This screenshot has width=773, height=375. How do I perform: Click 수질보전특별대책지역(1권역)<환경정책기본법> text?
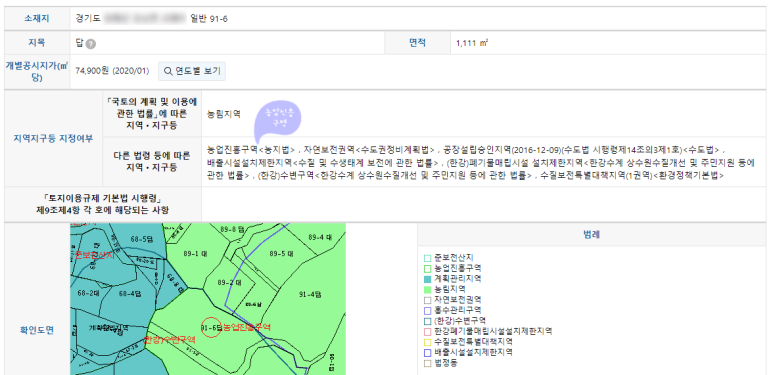click(x=632, y=175)
